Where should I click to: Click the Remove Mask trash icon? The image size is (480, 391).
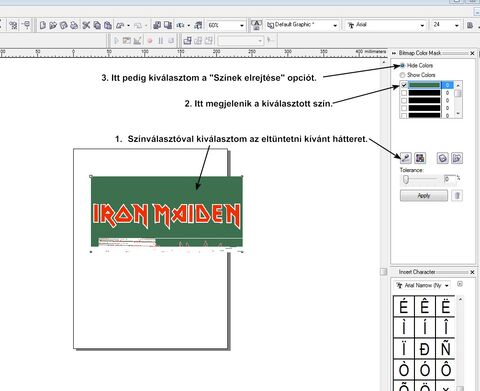click(x=457, y=195)
